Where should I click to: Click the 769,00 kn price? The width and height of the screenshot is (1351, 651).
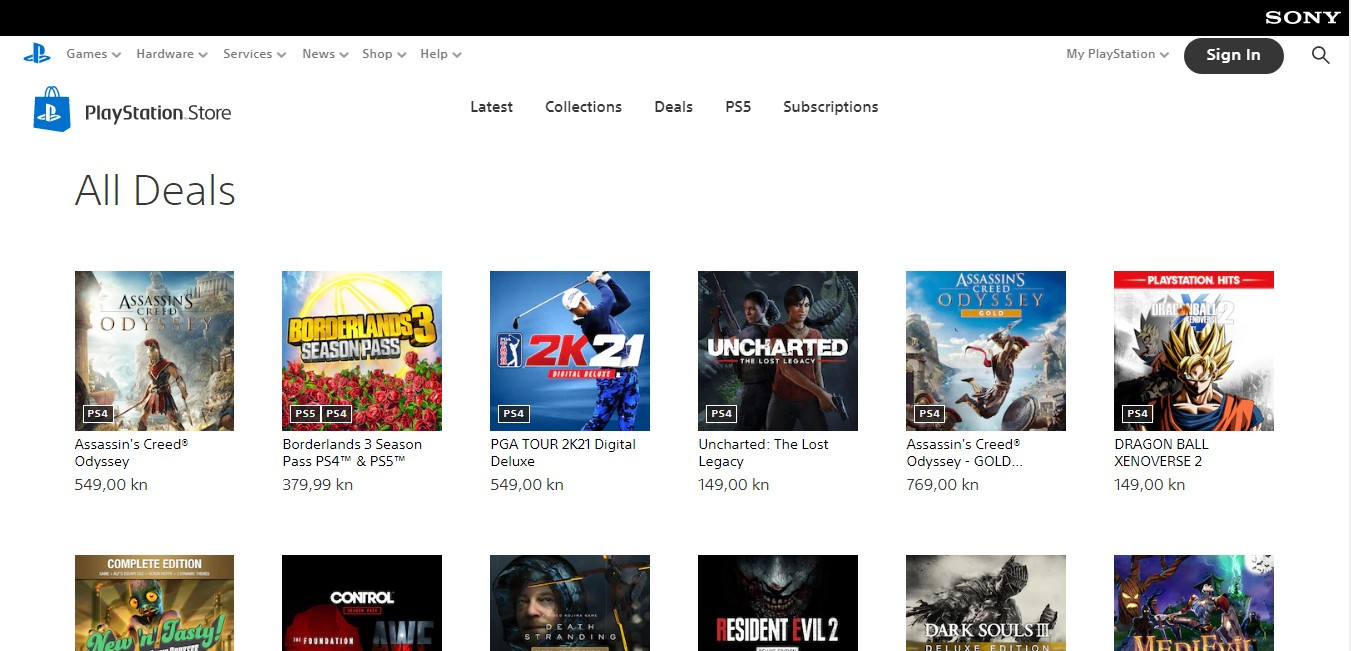tap(942, 485)
